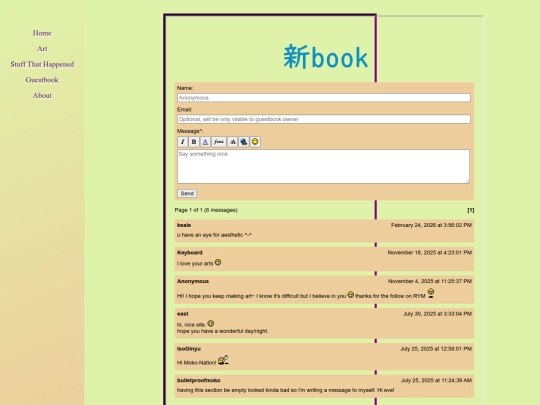Click author name 'IsoGinyu'
540x405 pixels.
pyautogui.click(x=189, y=349)
